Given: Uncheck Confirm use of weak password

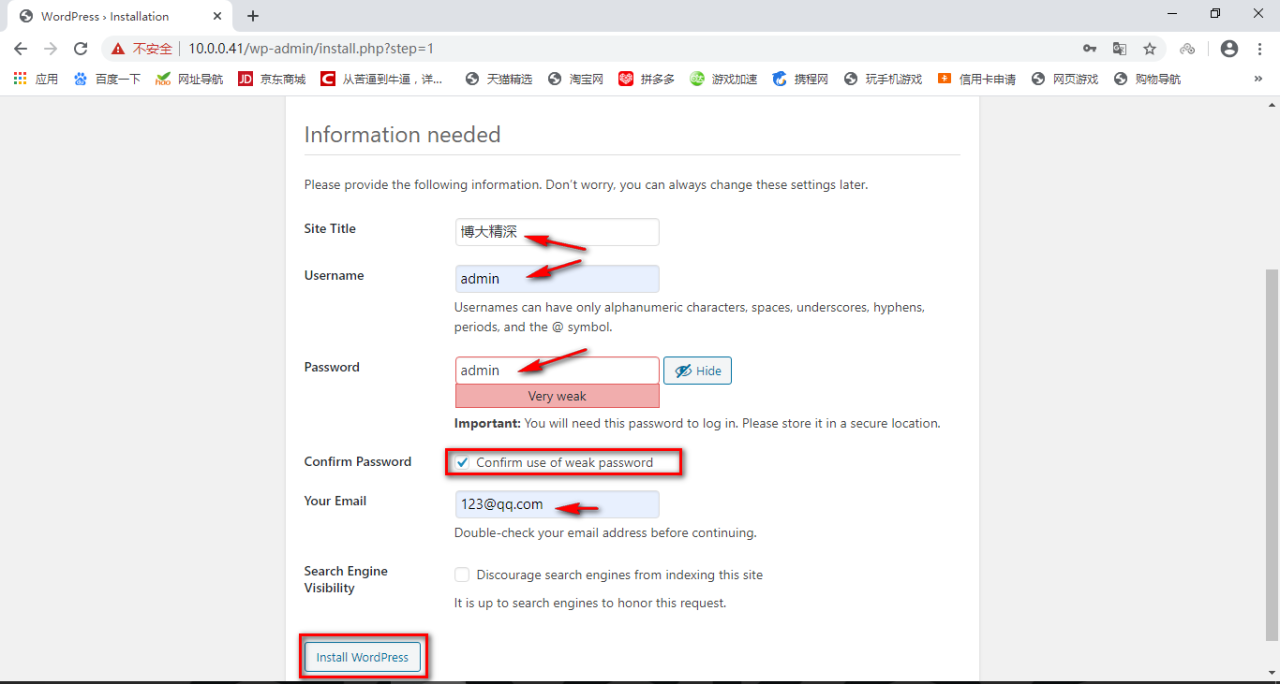Looking at the screenshot, I should (462, 463).
